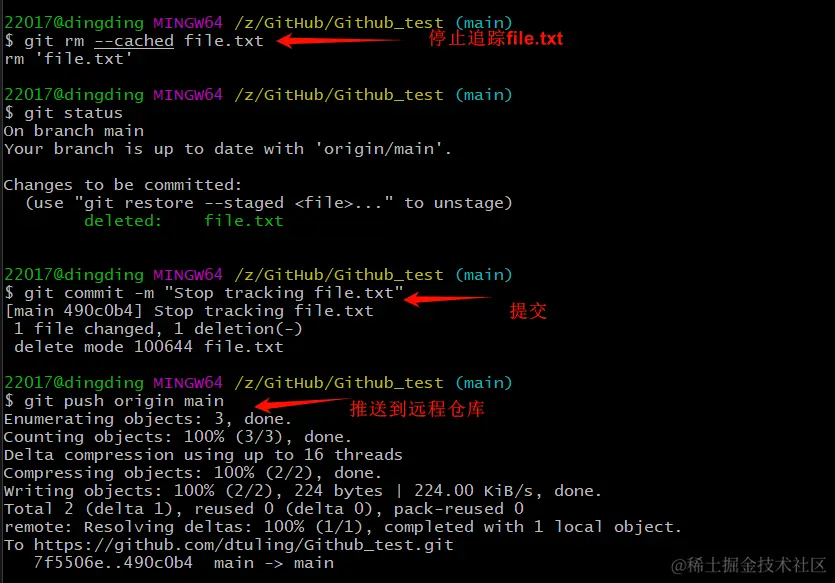This screenshot has width=835, height=583.
Task: Select 'remote: Resolving deltas' line
Action: click(343, 527)
